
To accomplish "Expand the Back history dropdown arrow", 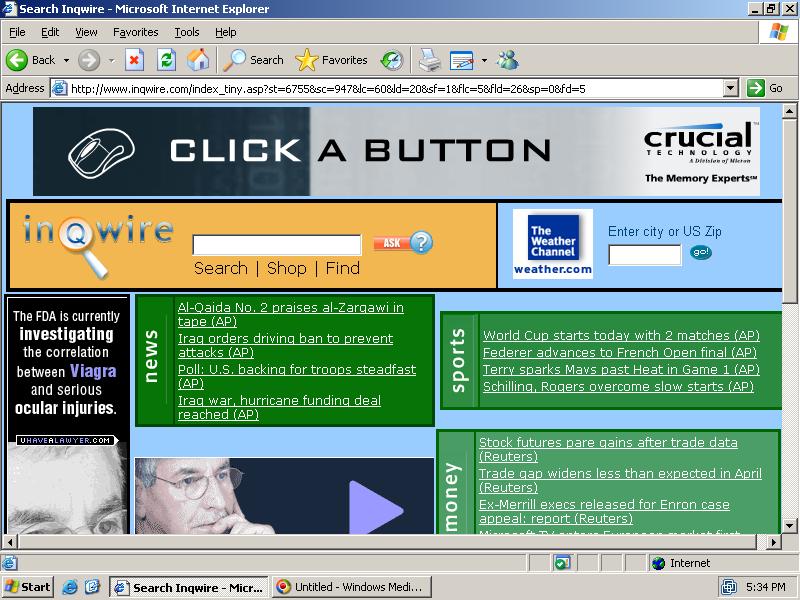I will pyautogui.click(x=66, y=60).
